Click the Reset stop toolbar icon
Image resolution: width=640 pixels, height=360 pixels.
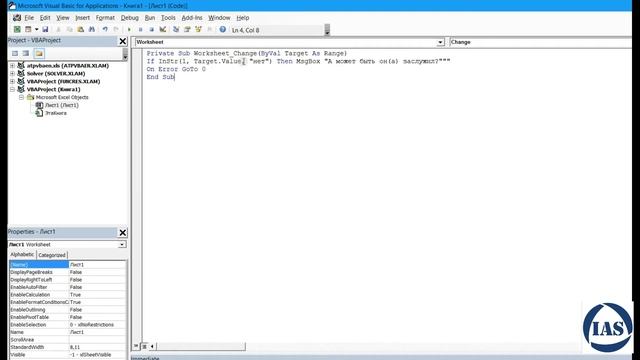[x=151, y=29]
